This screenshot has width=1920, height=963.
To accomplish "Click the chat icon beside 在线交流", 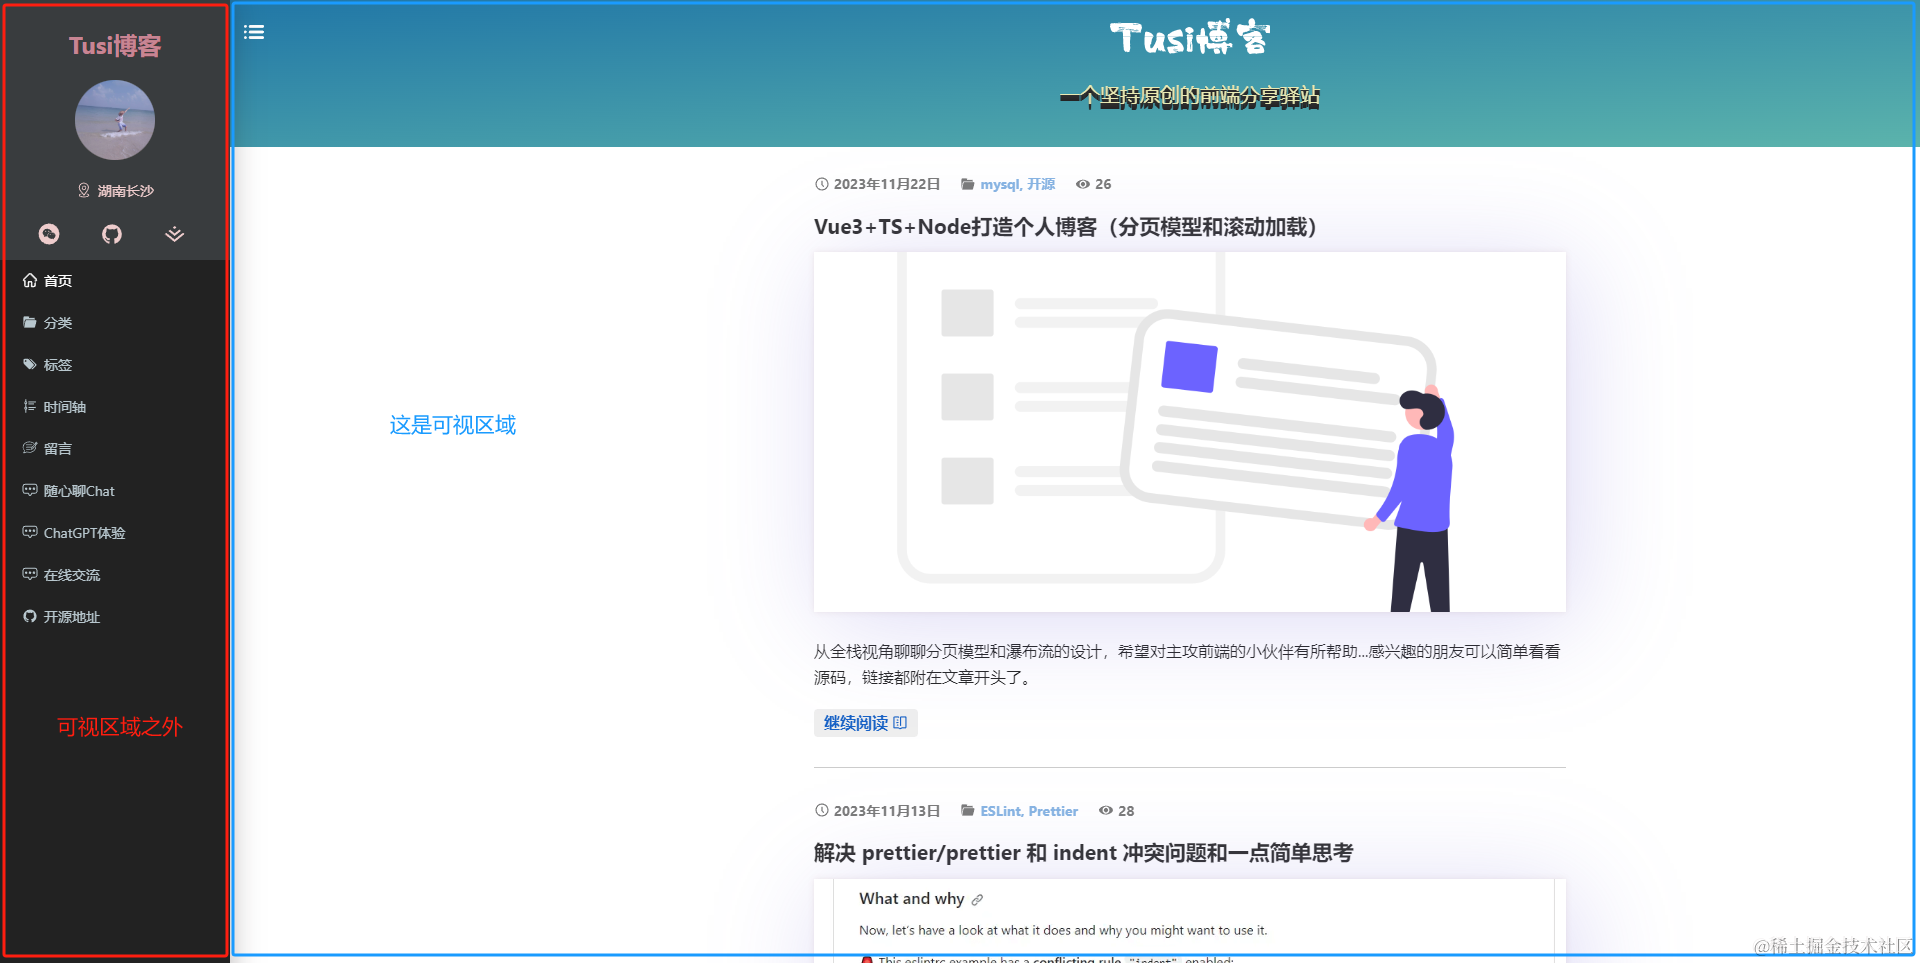I will 30,574.
